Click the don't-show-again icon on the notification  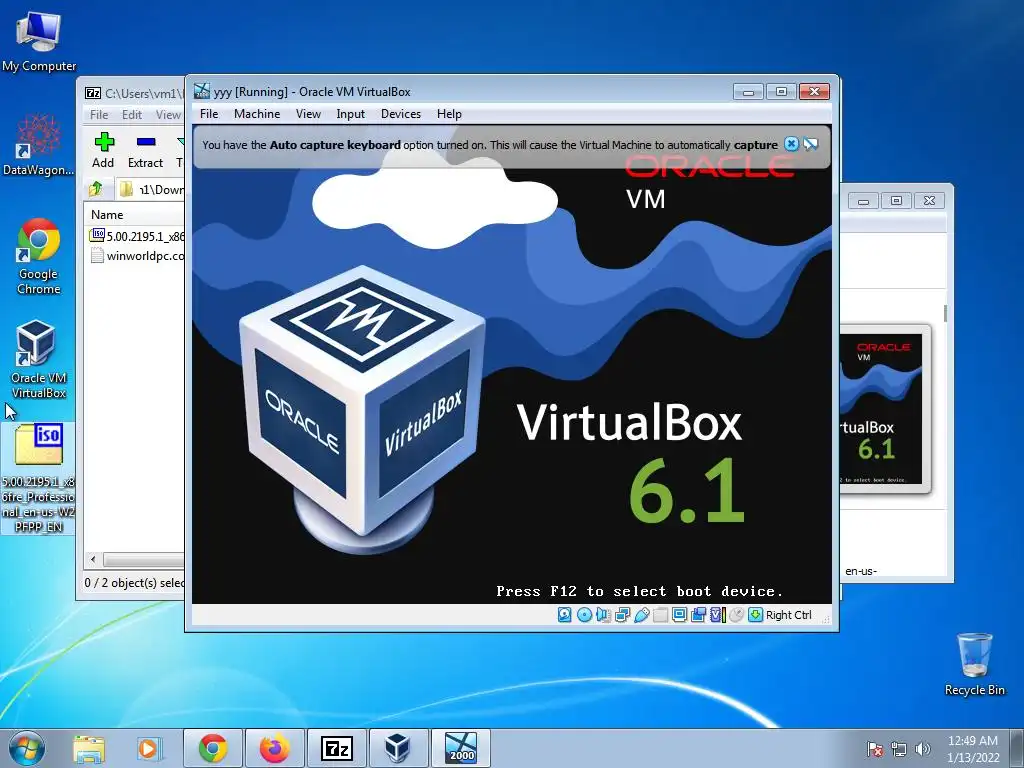(x=811, y=144)
